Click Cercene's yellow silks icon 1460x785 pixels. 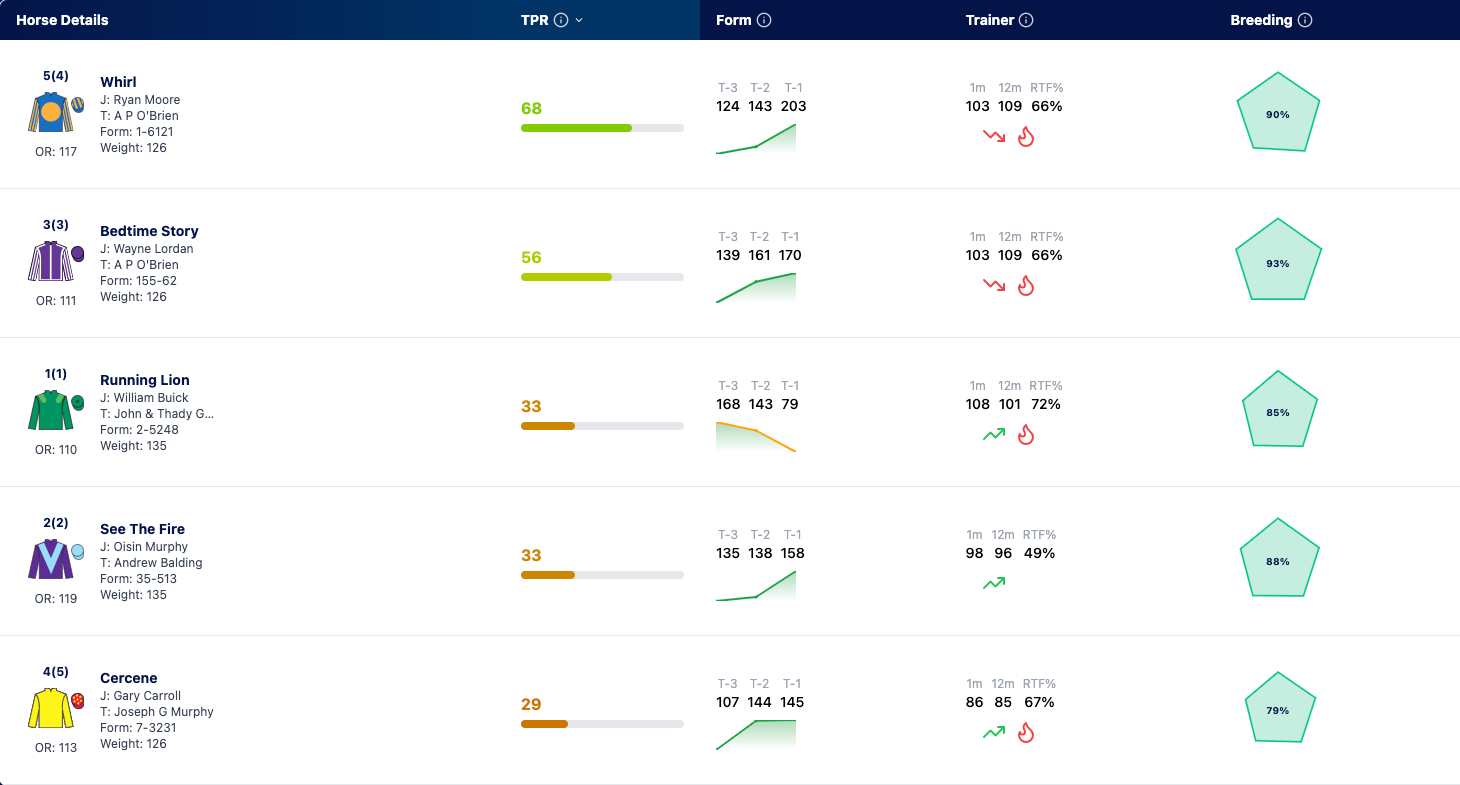tap(50, 709)
